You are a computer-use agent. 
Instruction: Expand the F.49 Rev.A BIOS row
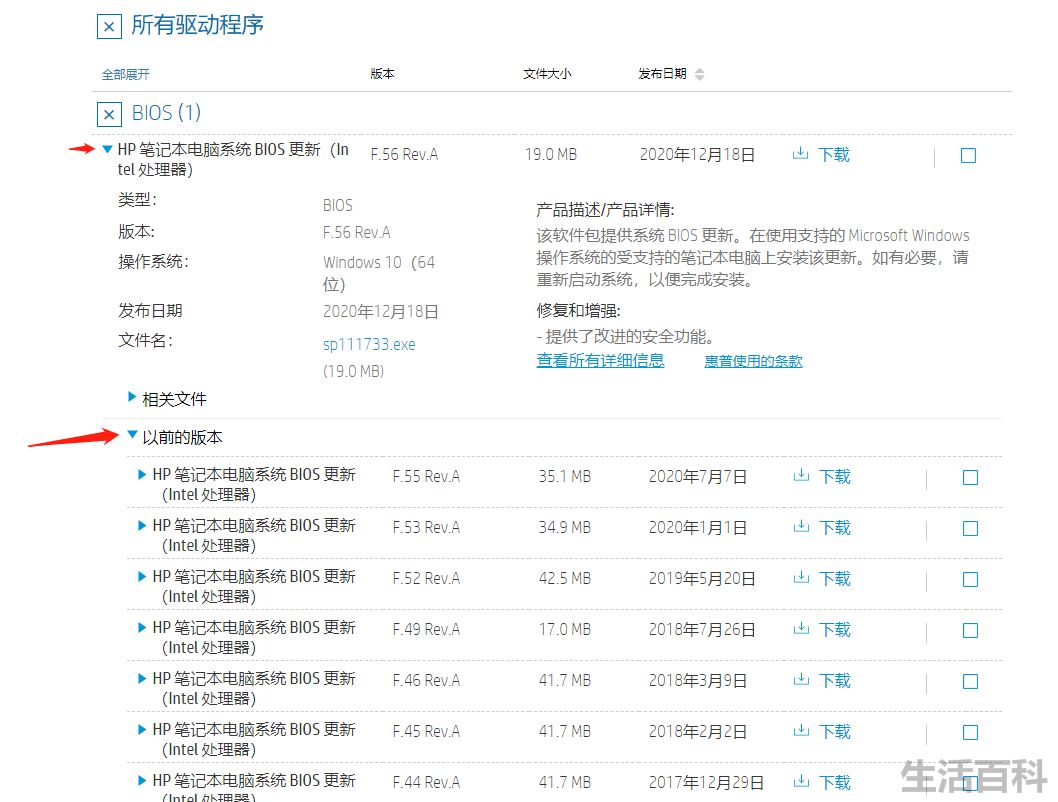pos(142,627)
